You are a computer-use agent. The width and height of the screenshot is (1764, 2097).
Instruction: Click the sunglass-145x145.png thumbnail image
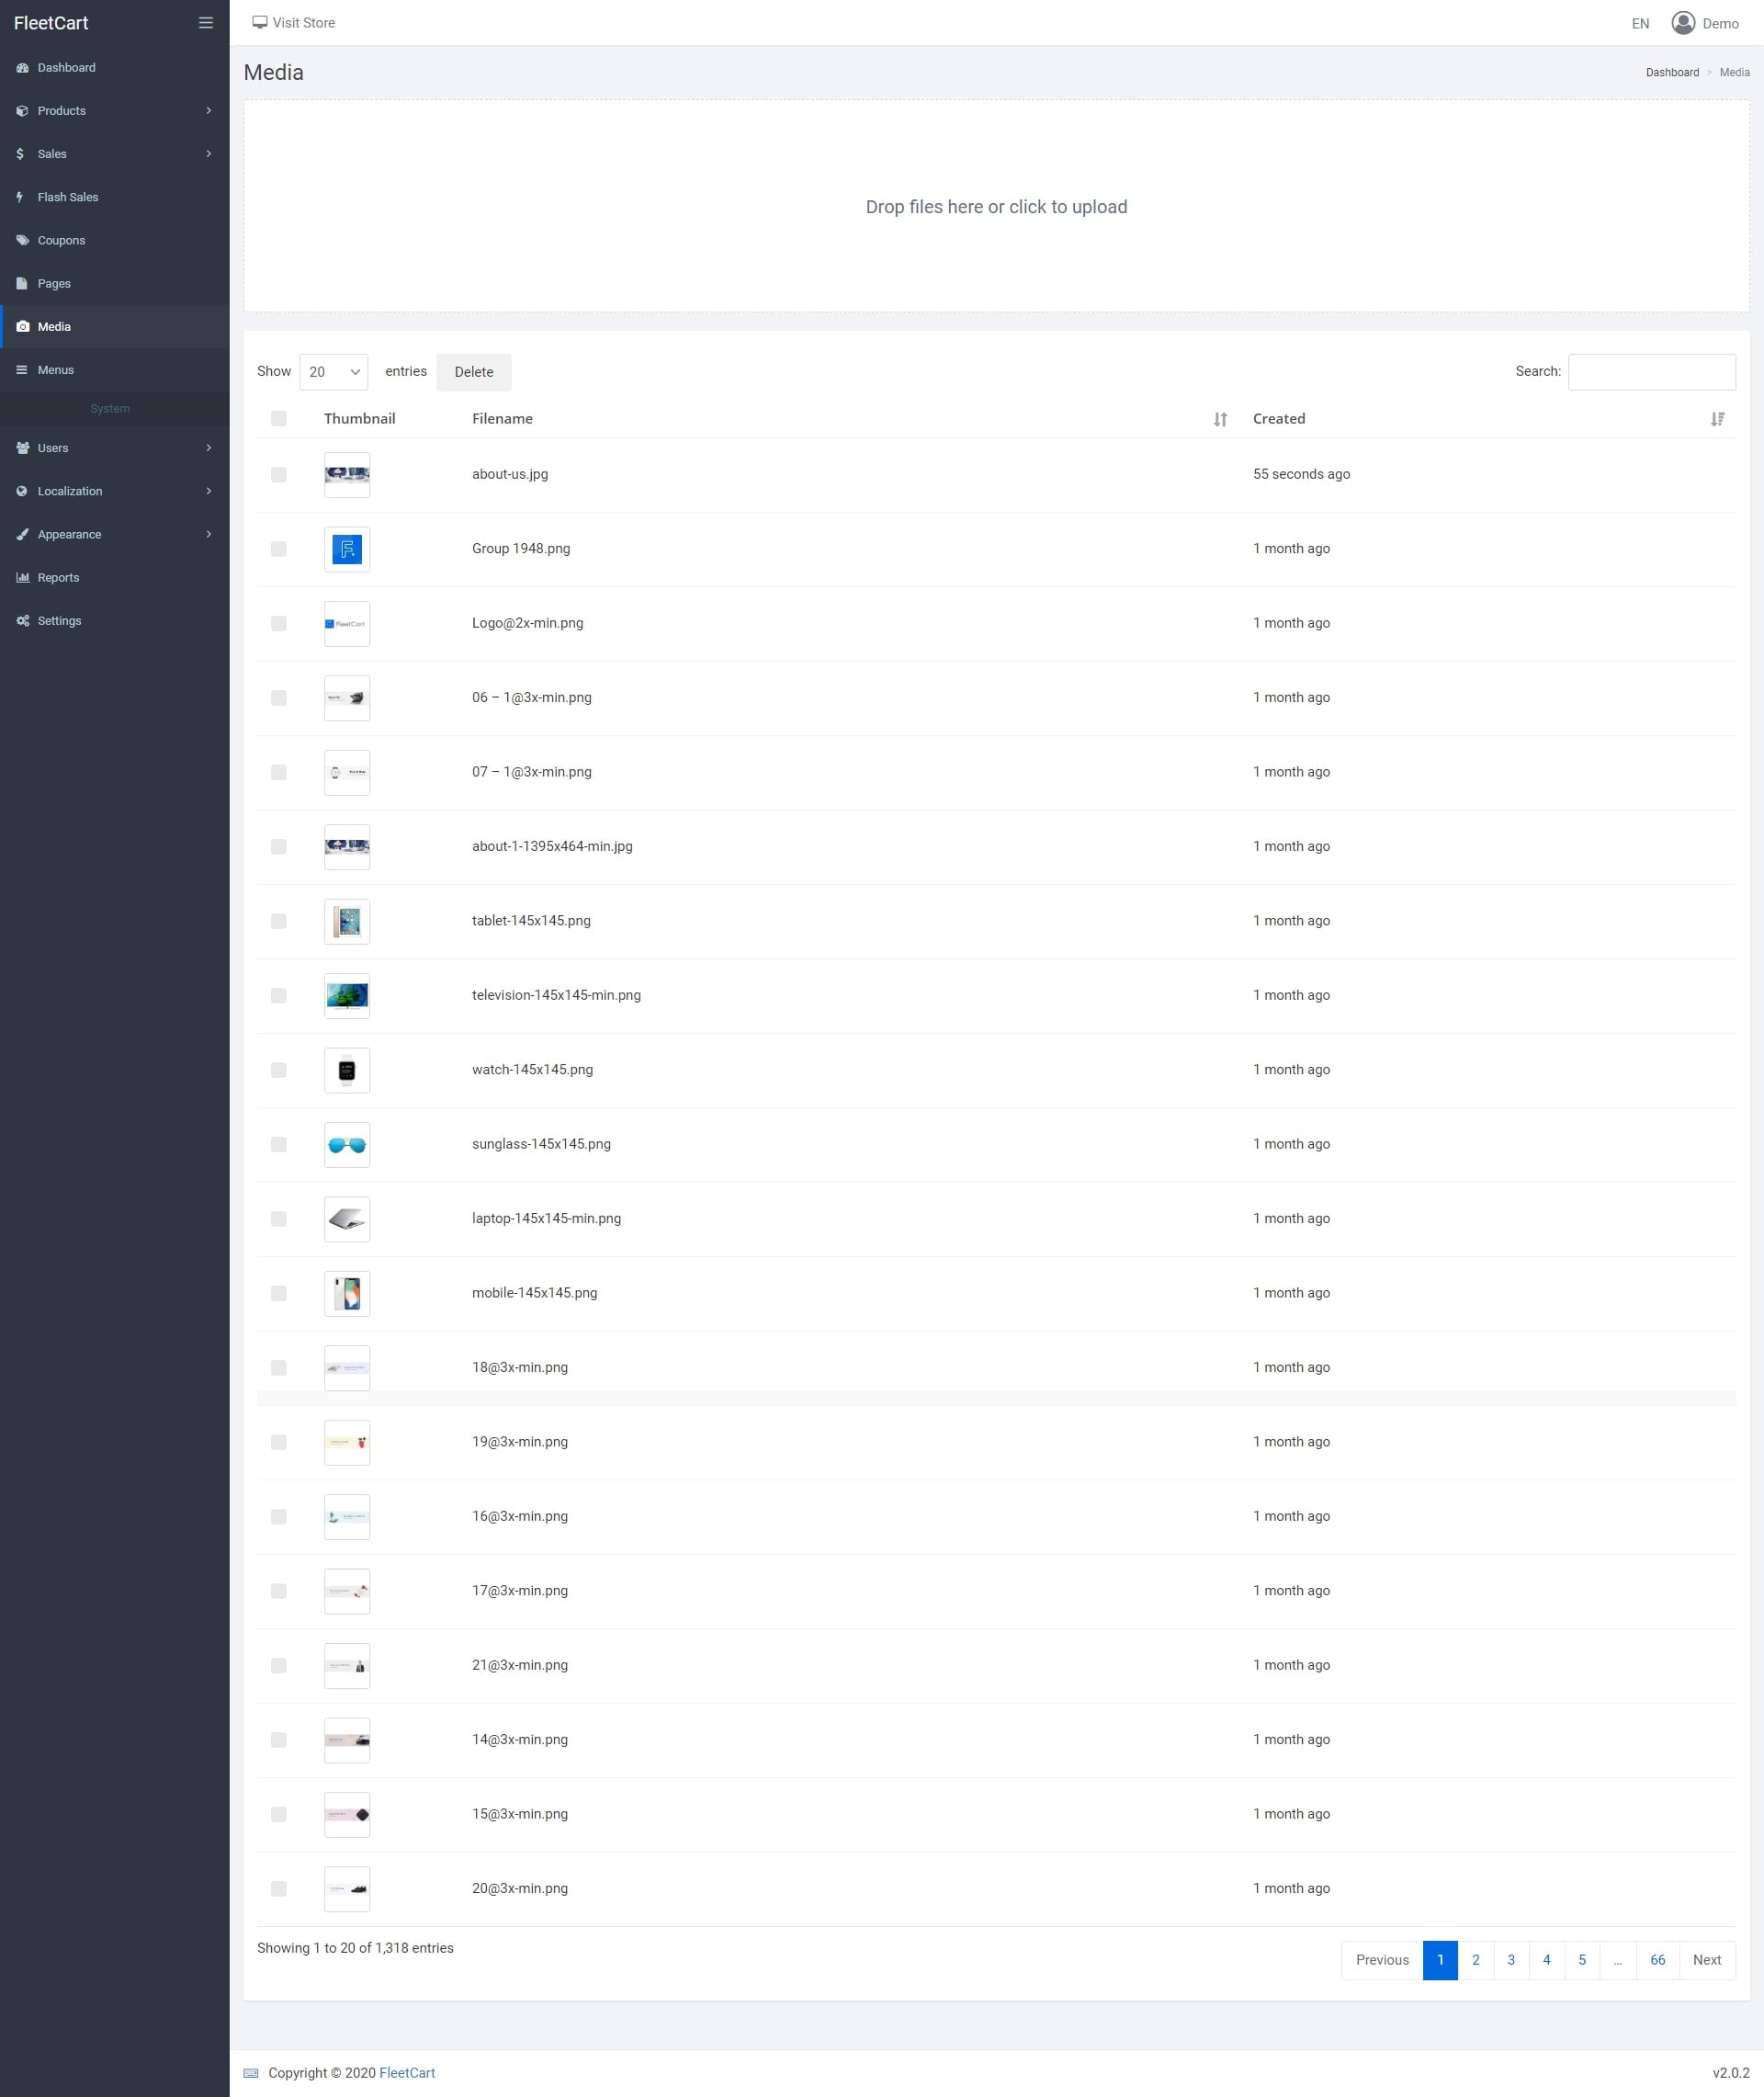coord(347,1145)
